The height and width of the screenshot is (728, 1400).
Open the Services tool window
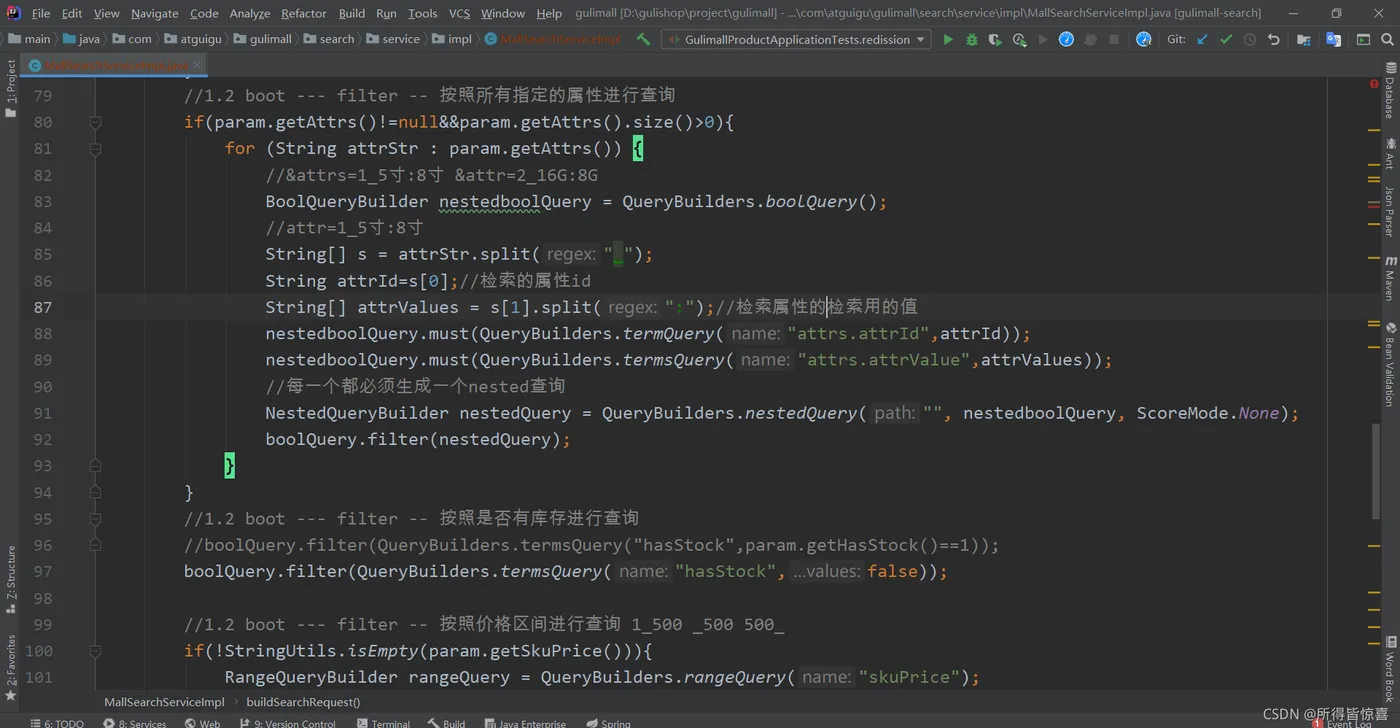point(134,722)
